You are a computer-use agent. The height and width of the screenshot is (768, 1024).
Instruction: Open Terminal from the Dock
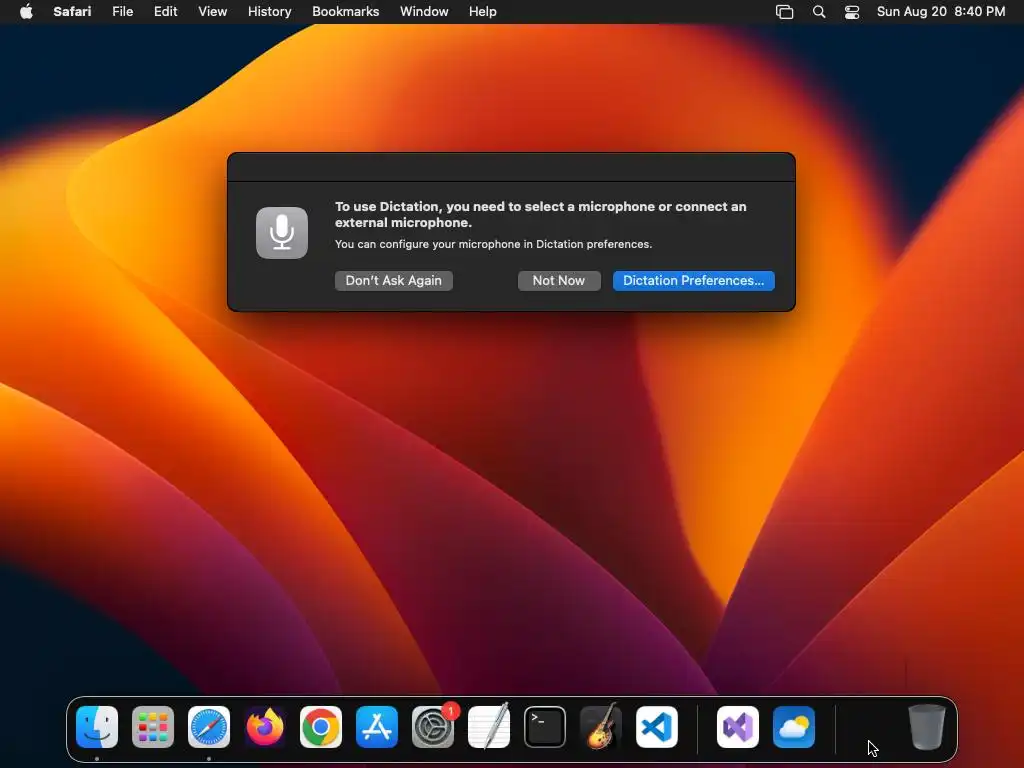tap(545, 727)
